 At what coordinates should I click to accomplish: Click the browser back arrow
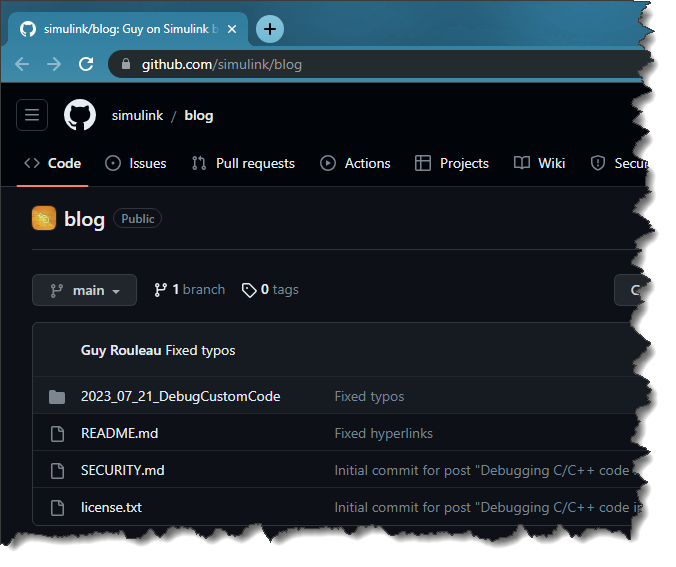click(x=22, y=64)
